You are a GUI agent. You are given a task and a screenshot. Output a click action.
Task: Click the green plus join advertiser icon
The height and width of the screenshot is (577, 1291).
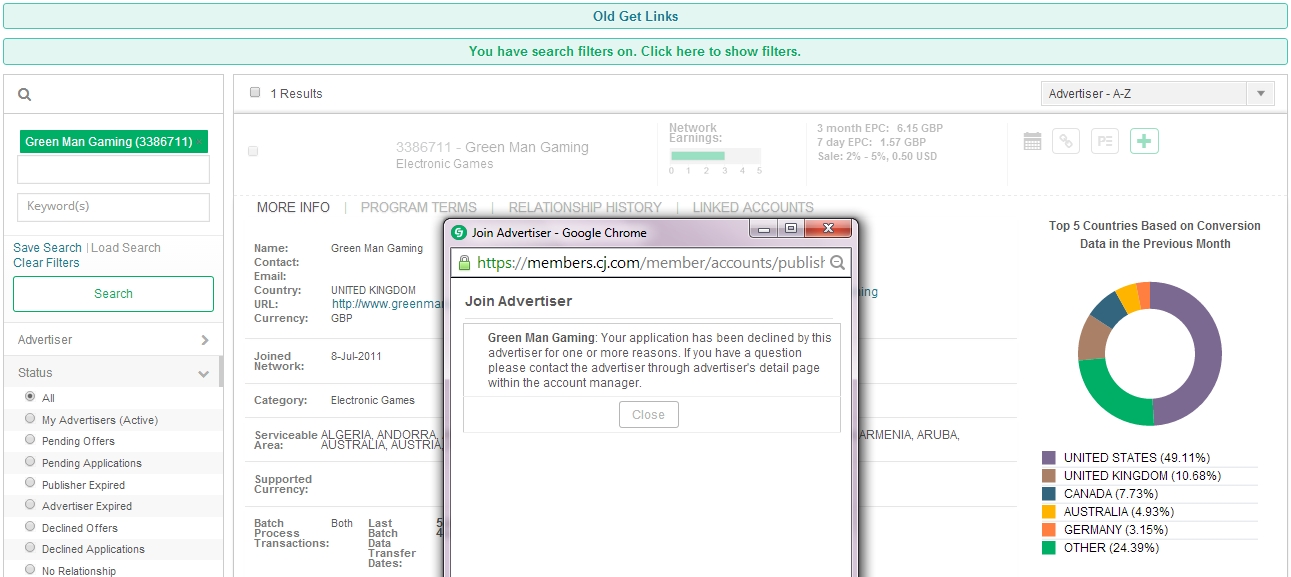tap(1144, 142)
